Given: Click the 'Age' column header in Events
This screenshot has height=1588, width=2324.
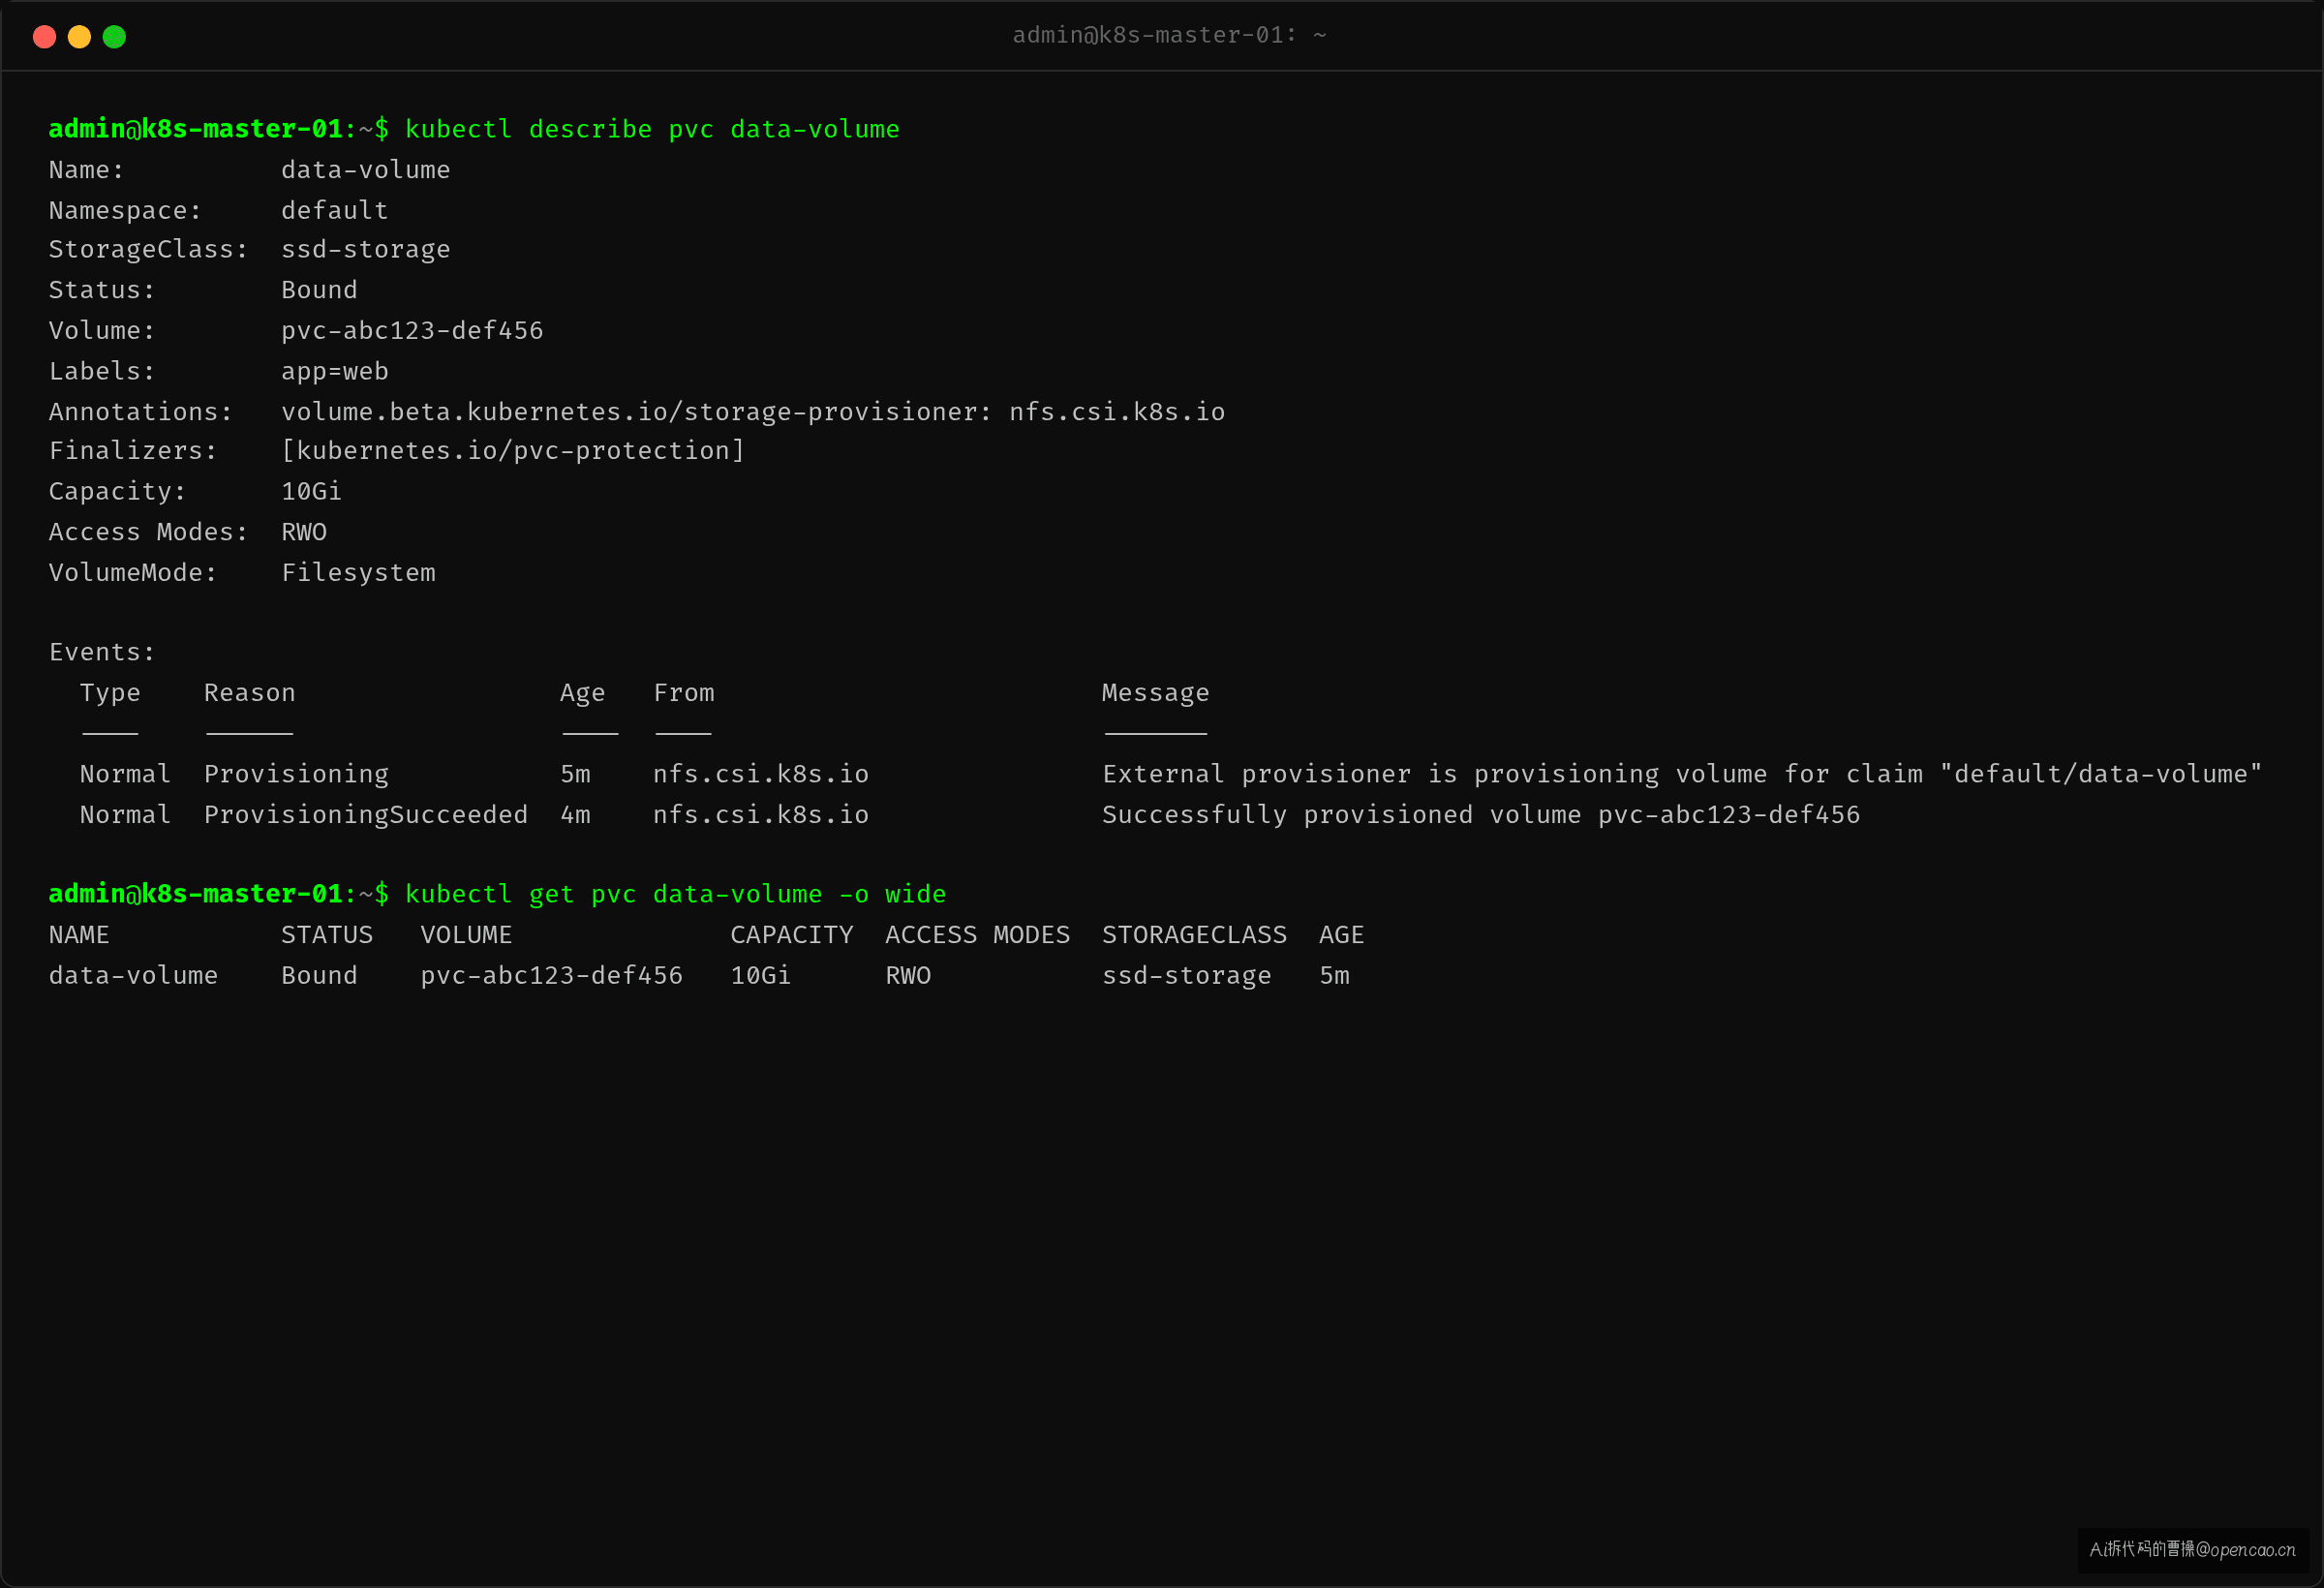Looking at the screenshot, I should pos(582,693).
